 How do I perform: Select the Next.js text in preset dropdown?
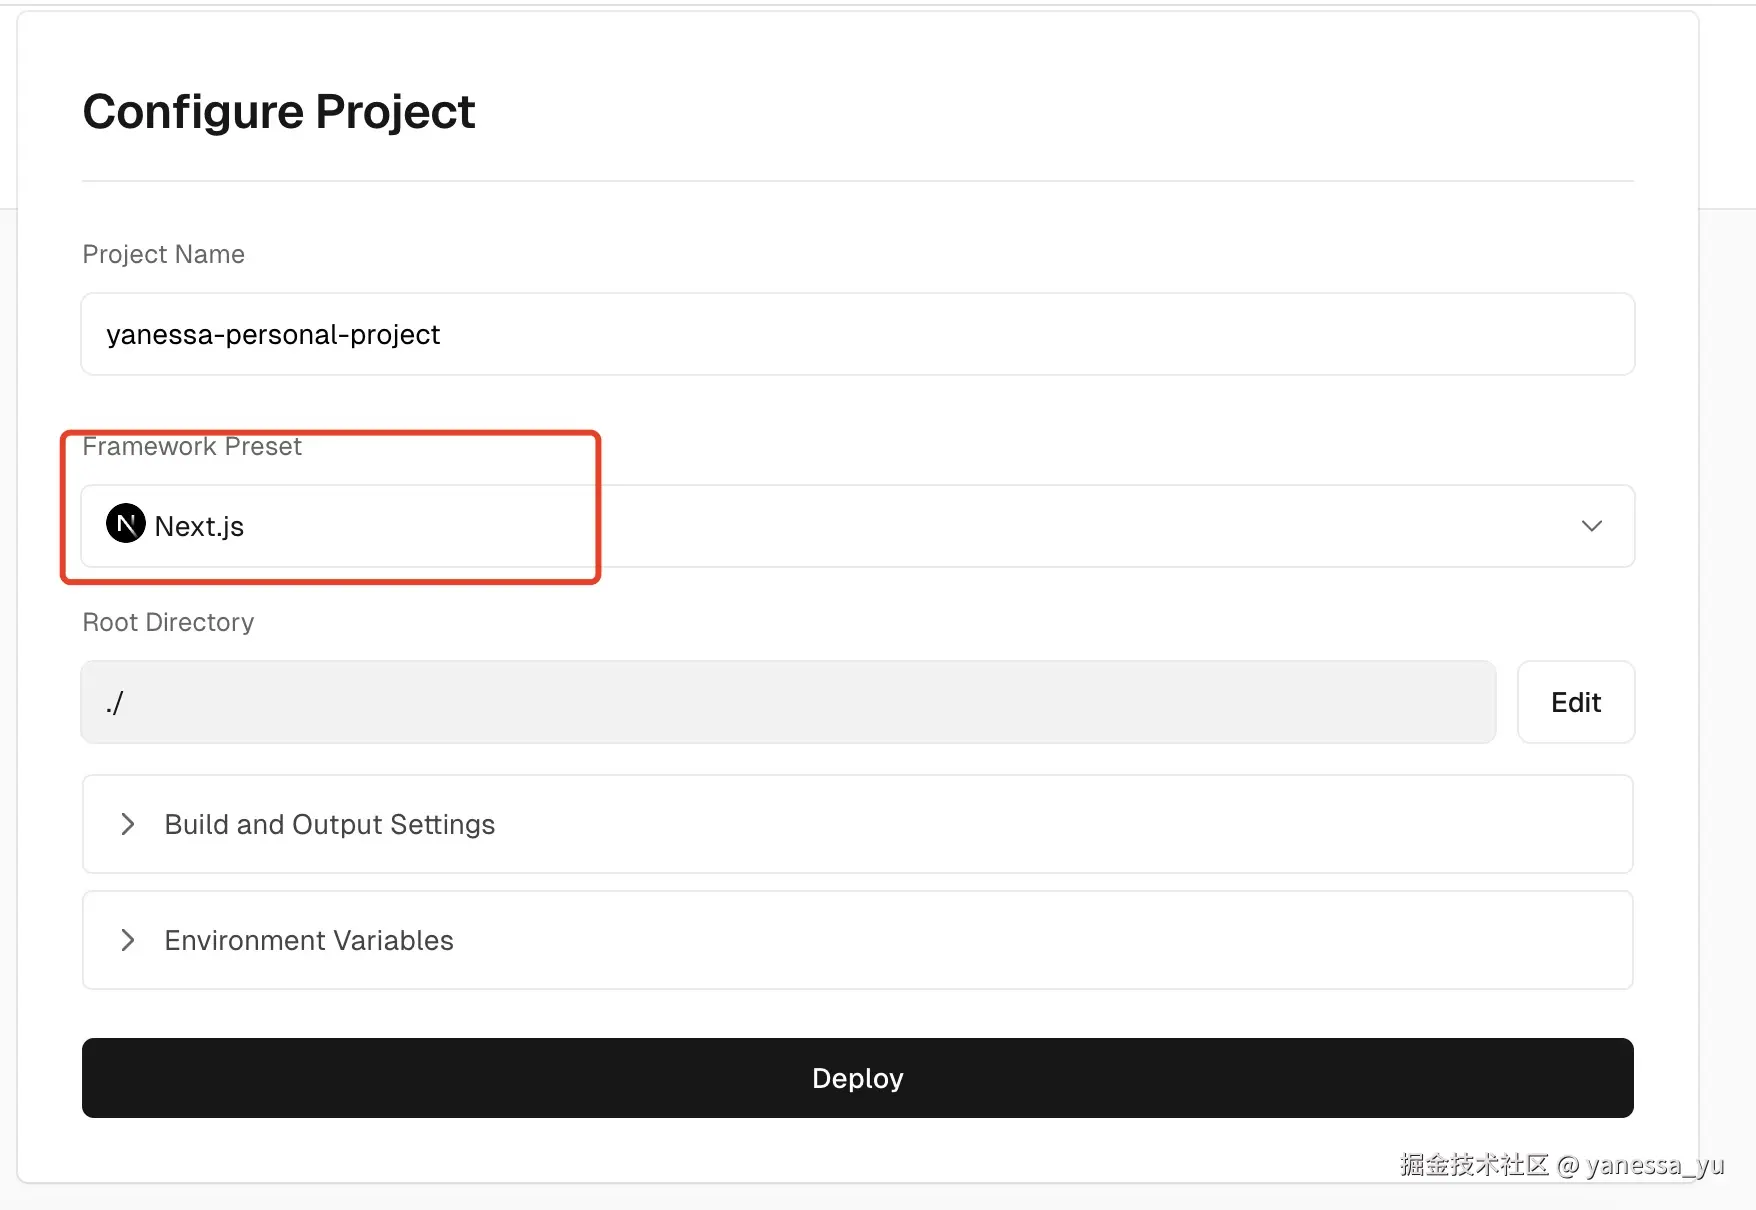click(199, 526)
